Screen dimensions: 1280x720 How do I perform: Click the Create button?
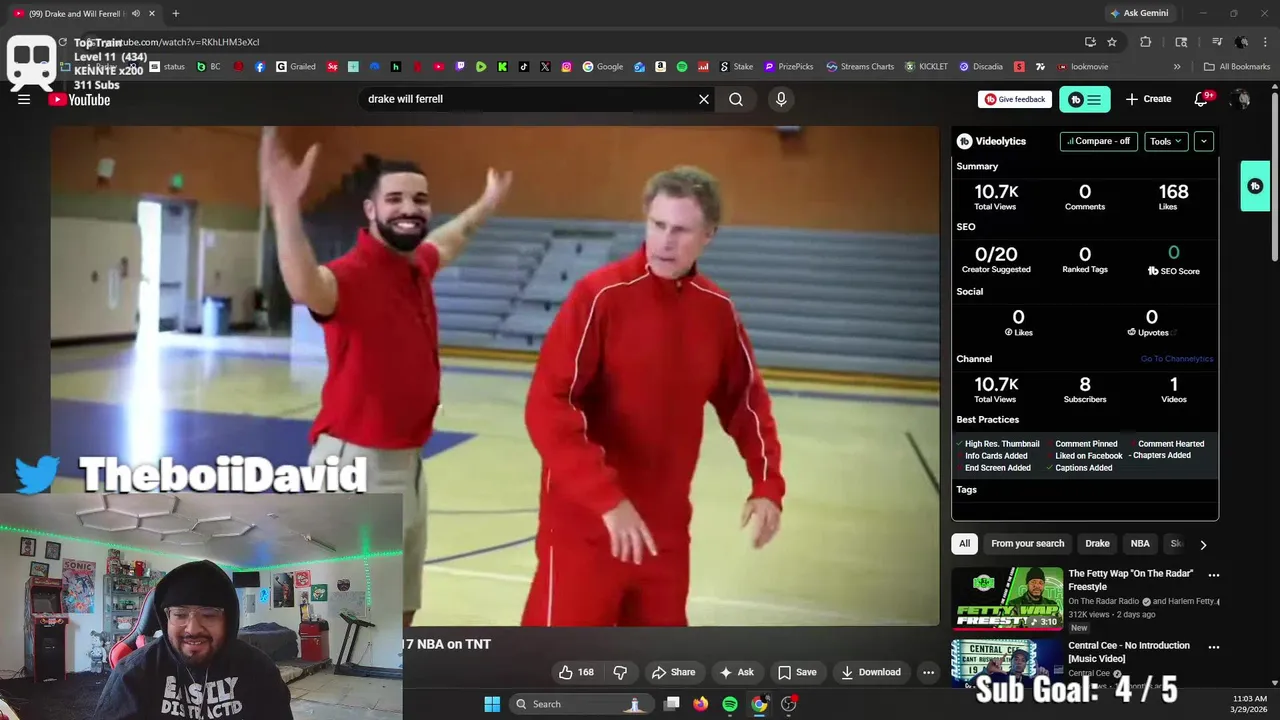click(1148, 99)
